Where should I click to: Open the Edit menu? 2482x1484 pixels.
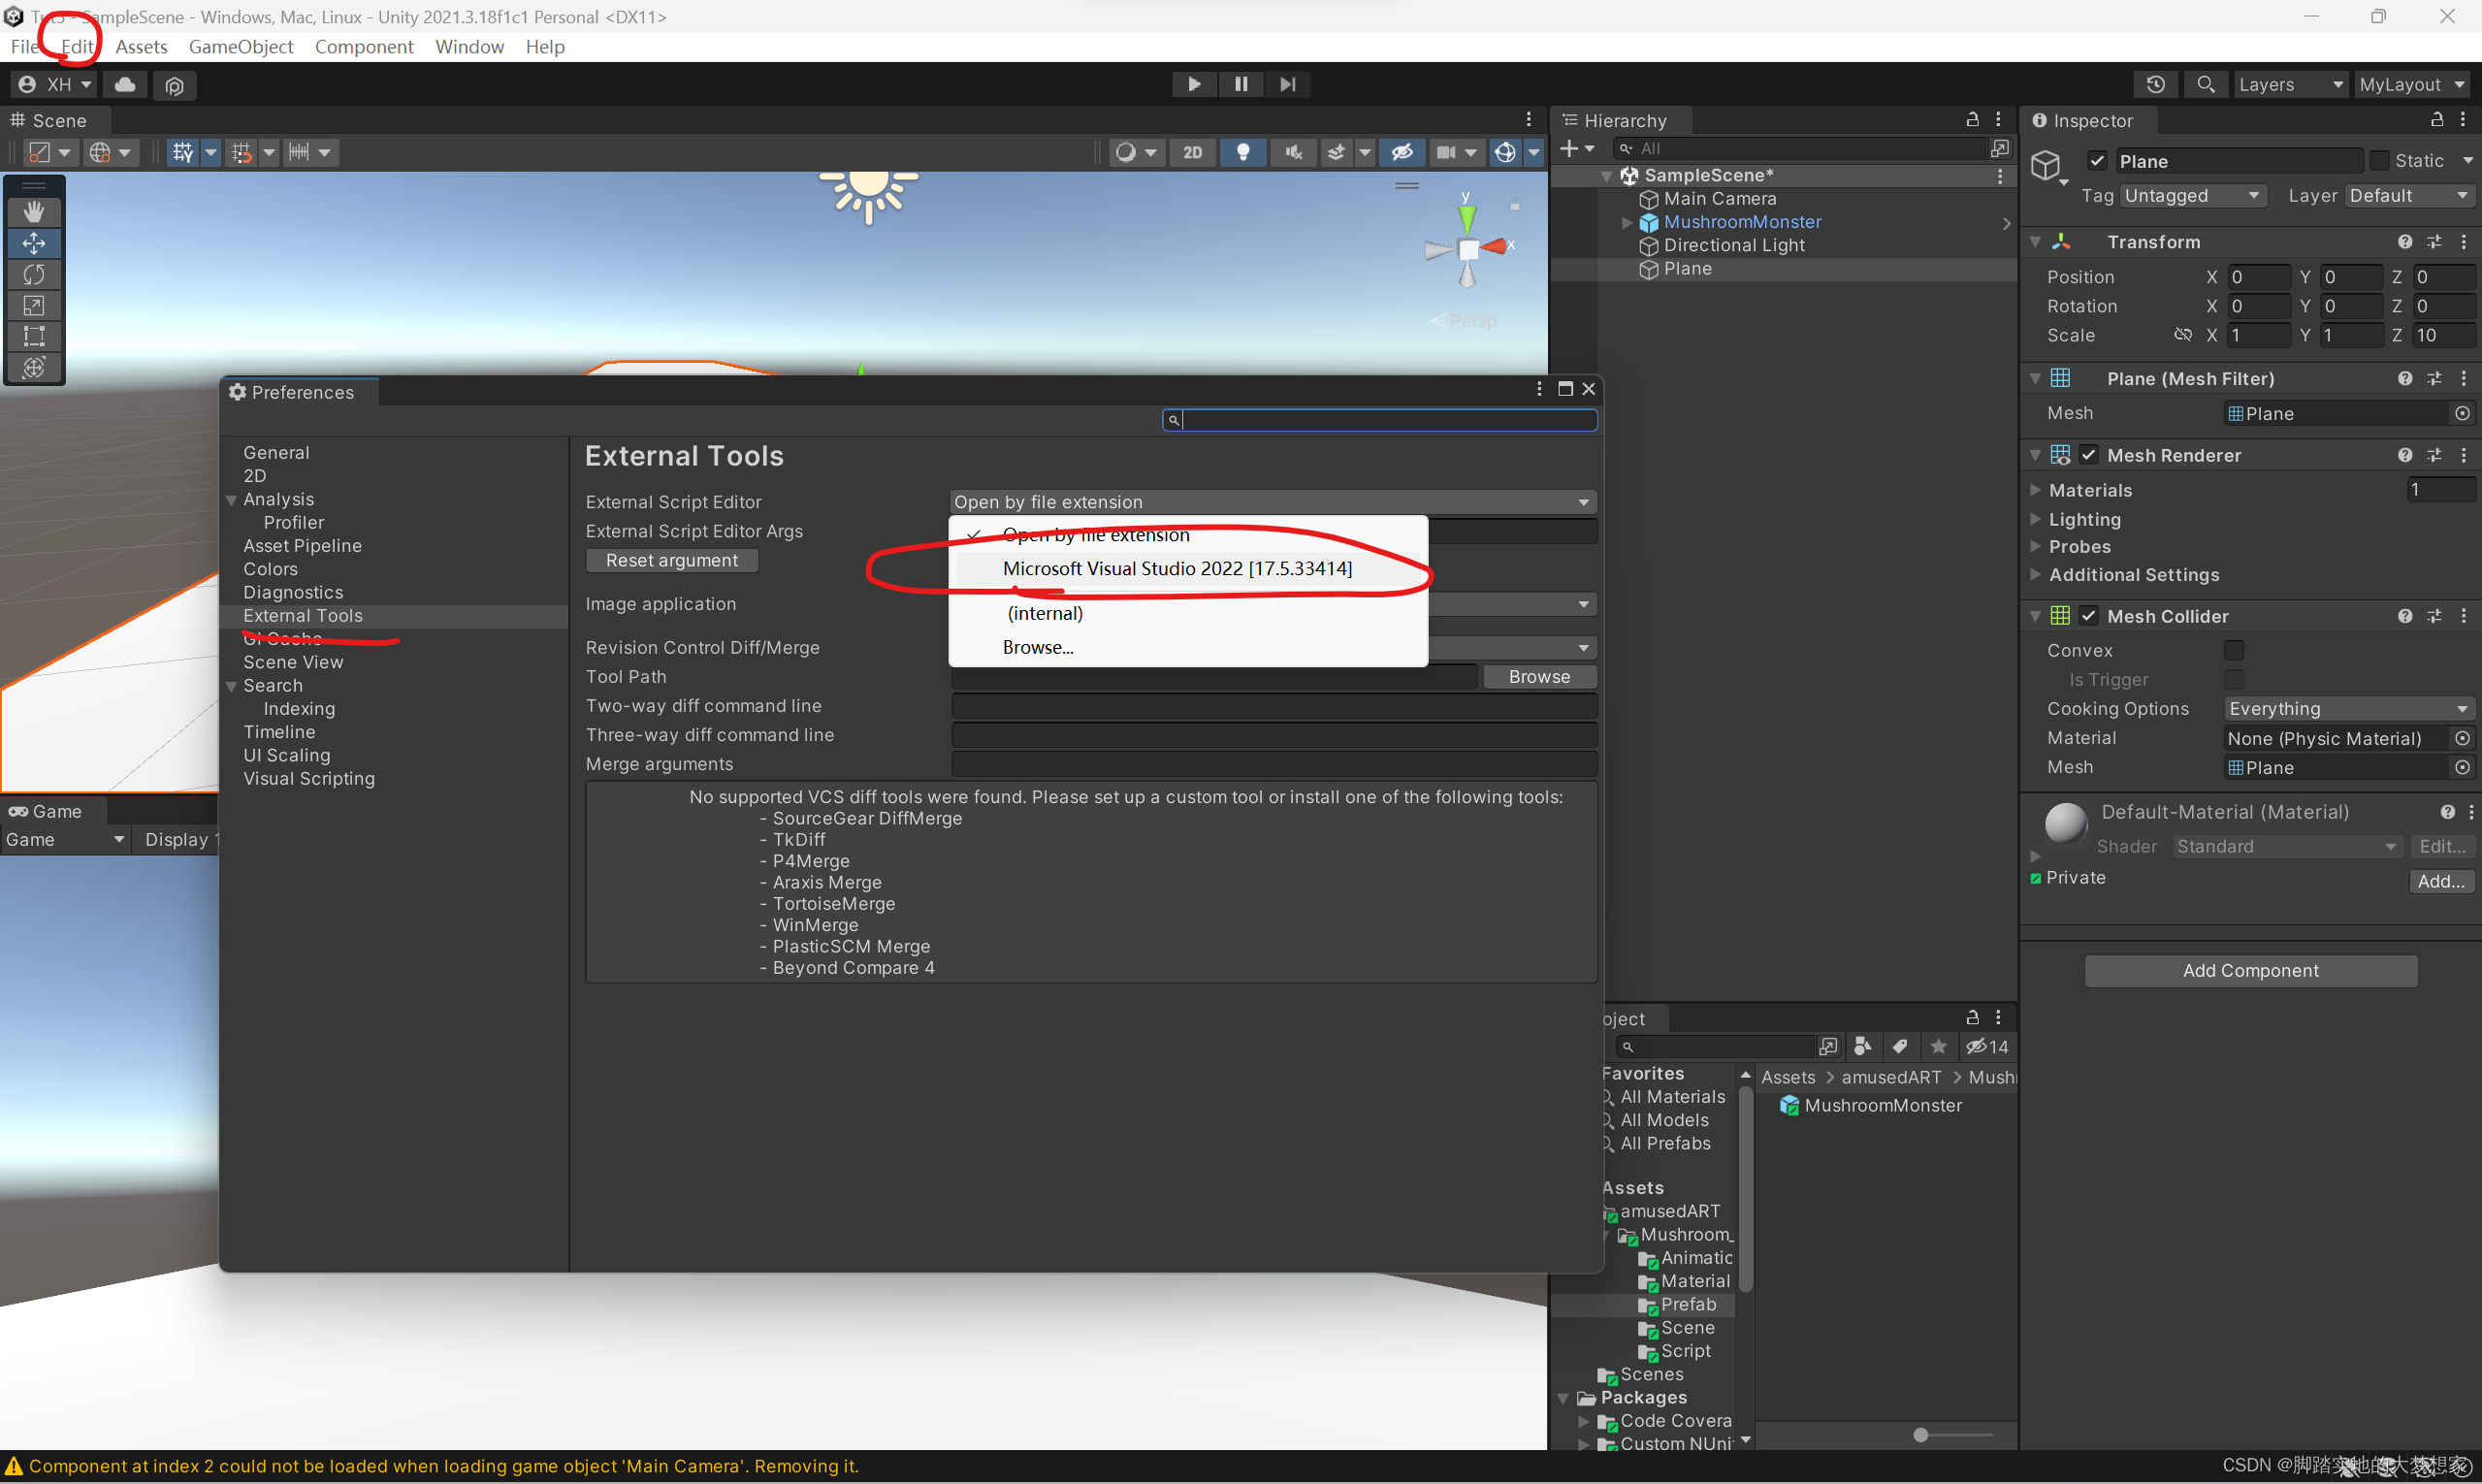[x=77, y=46]
